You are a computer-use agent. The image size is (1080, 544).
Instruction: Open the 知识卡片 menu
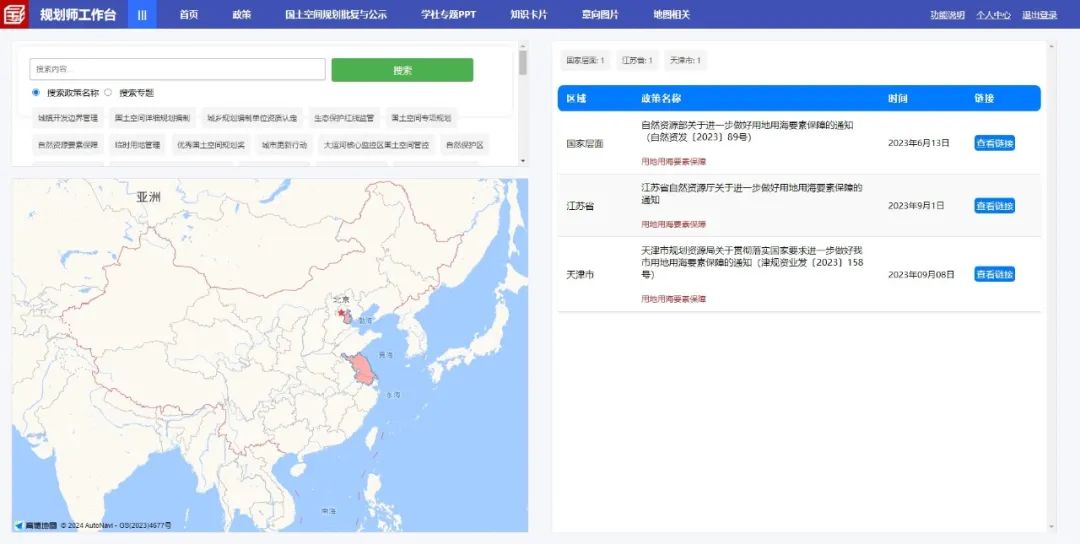click(529, 14)
